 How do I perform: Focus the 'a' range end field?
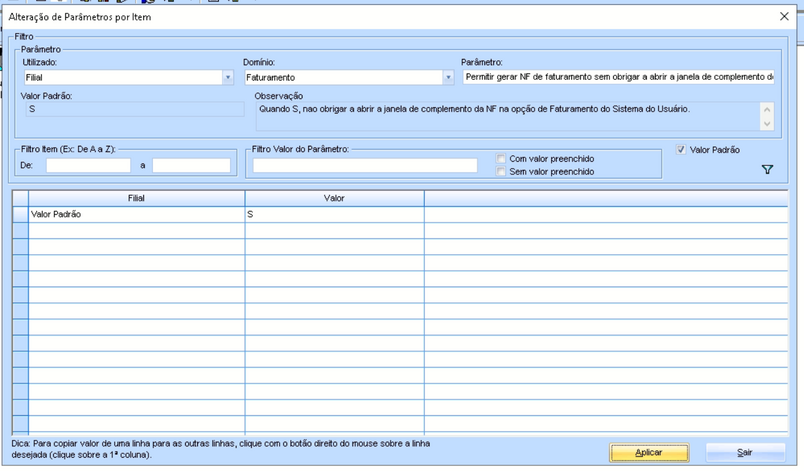click(191, 166)
